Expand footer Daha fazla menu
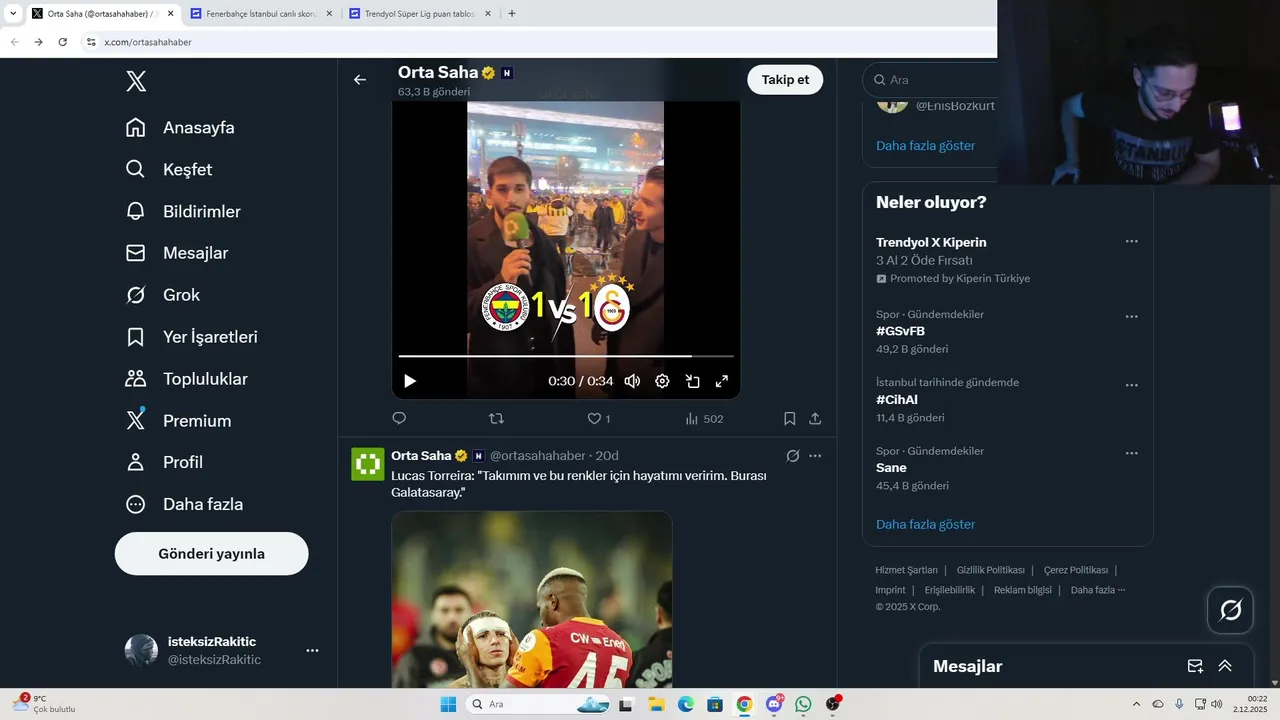The image size is (1280, 720). pyautogui.click(x=1097, y=590)
